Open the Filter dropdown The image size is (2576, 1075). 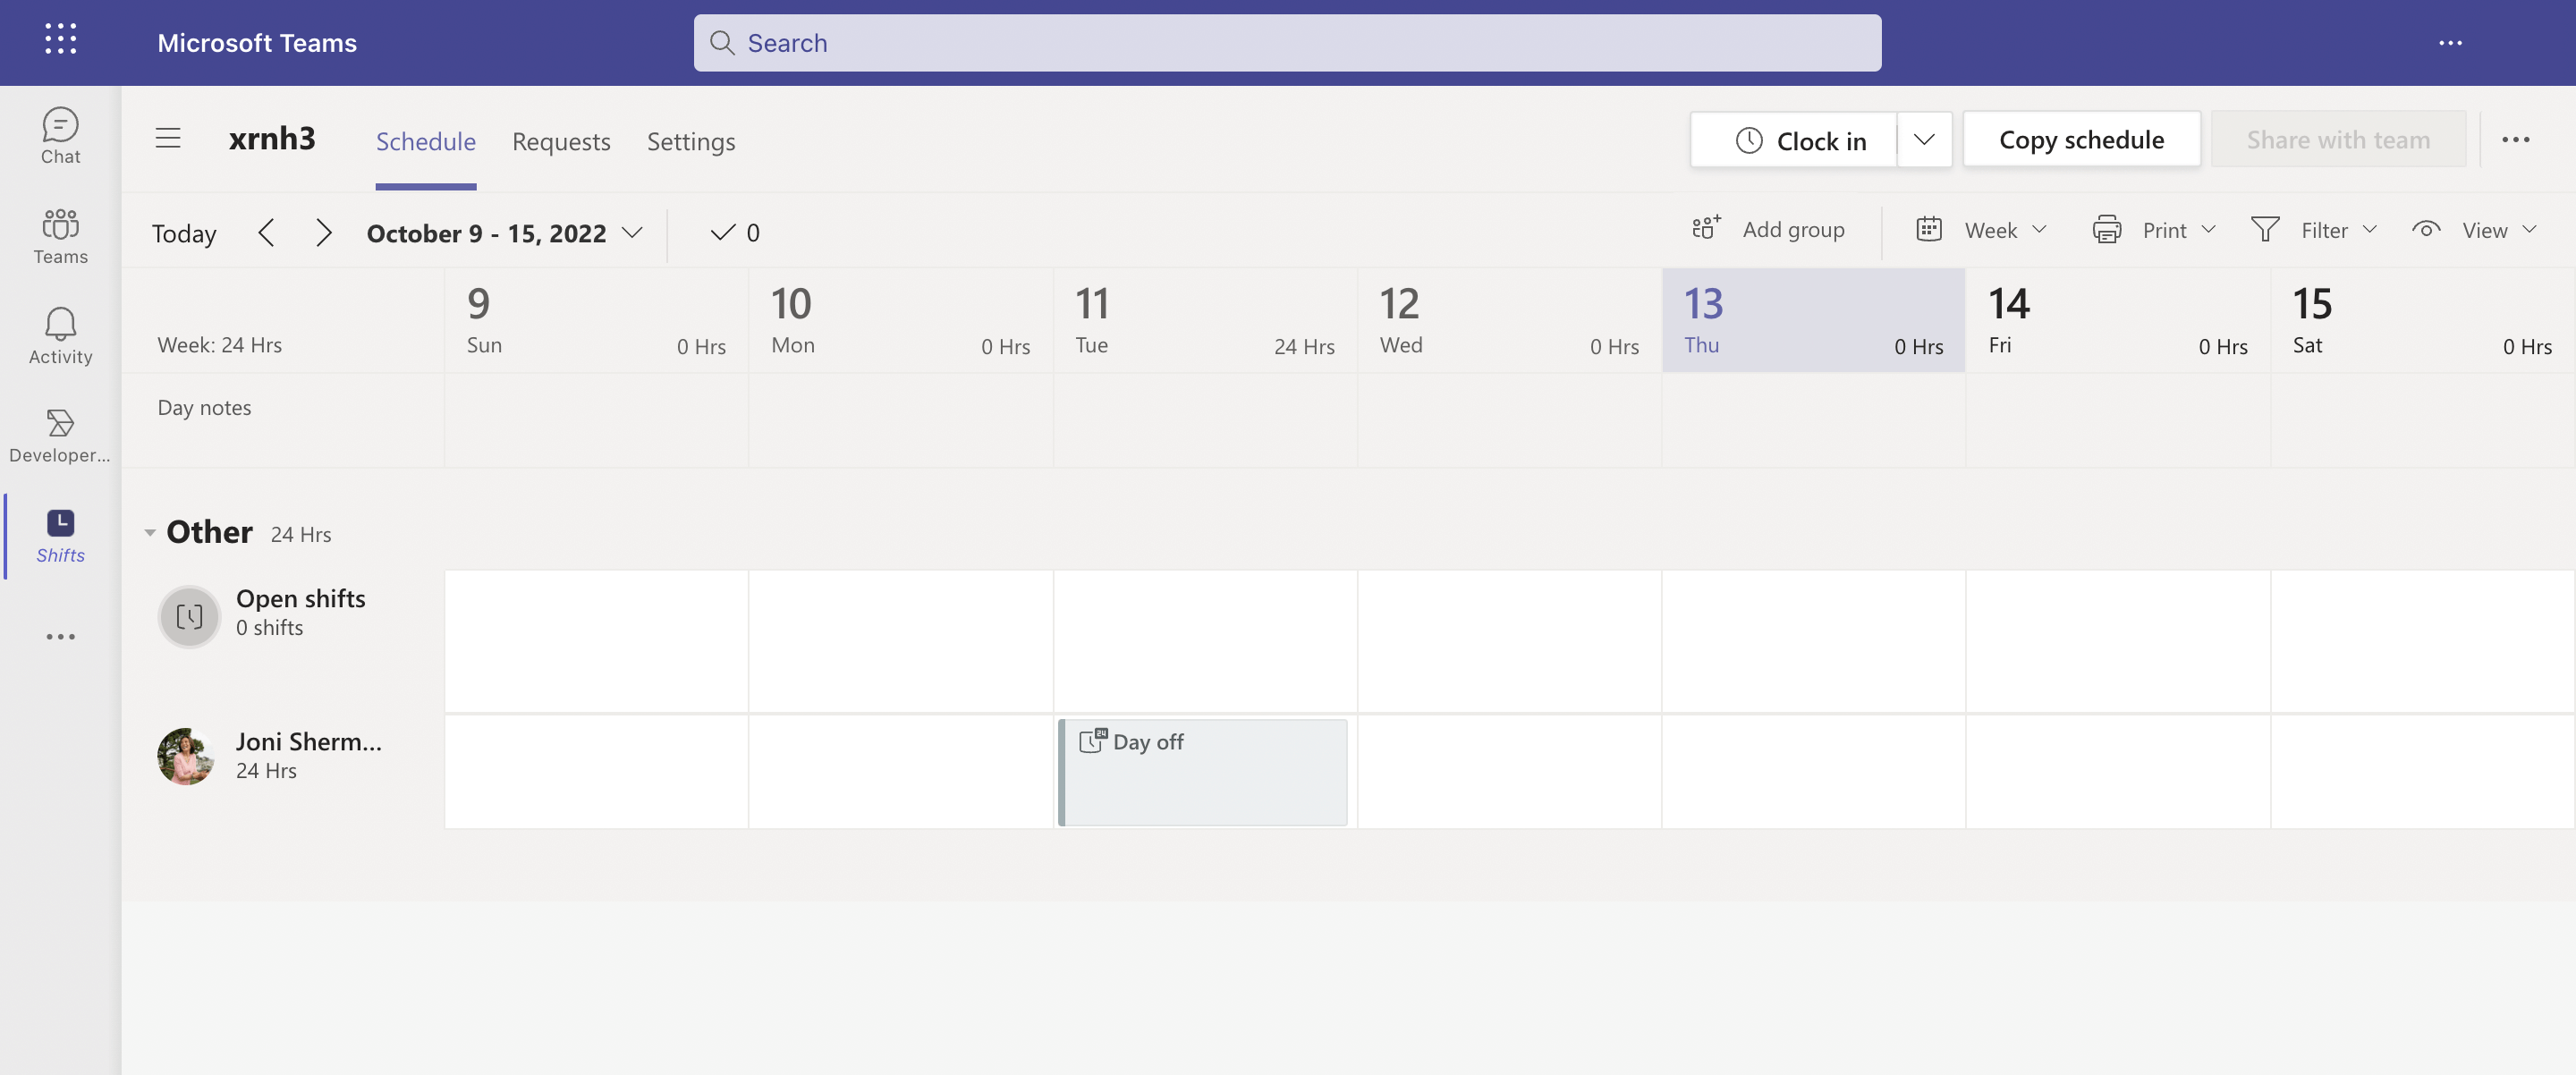click(2314, 230)
